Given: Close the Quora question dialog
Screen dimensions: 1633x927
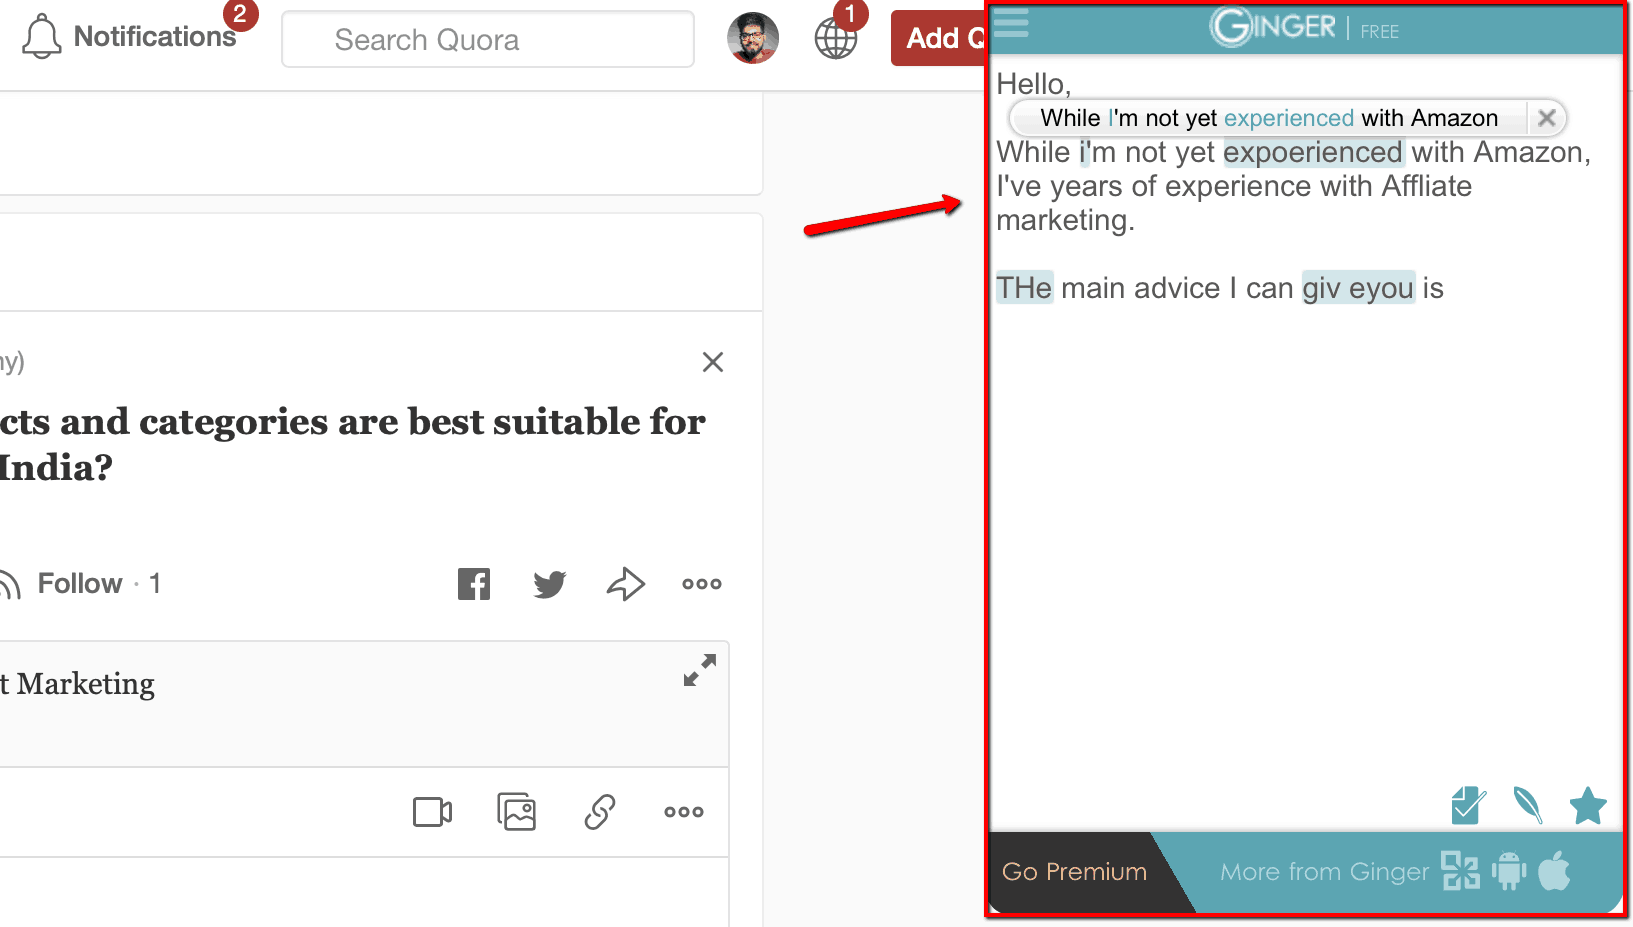Looking at the screenshot, I should pos(712,362).
